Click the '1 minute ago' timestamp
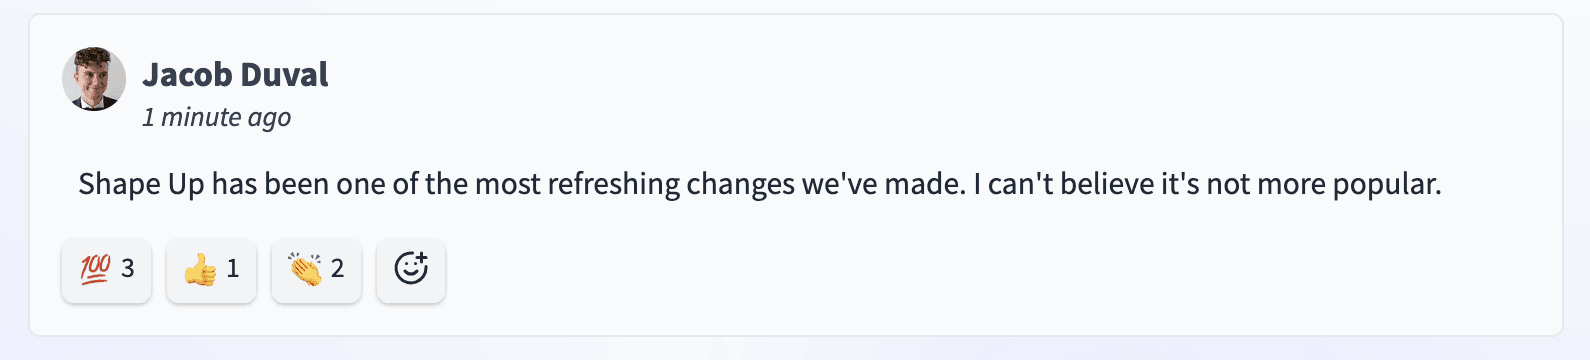This screenshot has width=1590, height=360. 216,117
